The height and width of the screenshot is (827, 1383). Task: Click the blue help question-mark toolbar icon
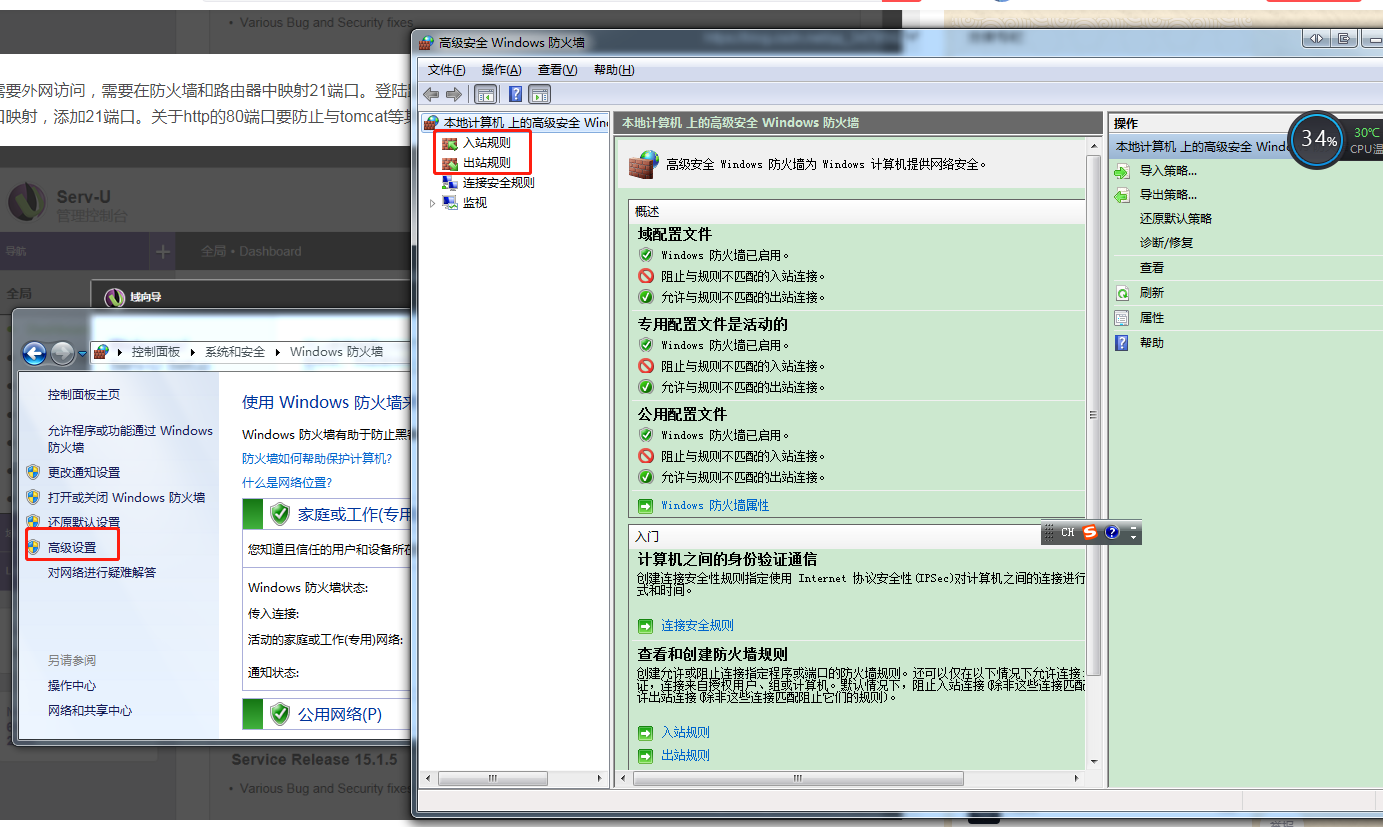click(x=516, y=94)
